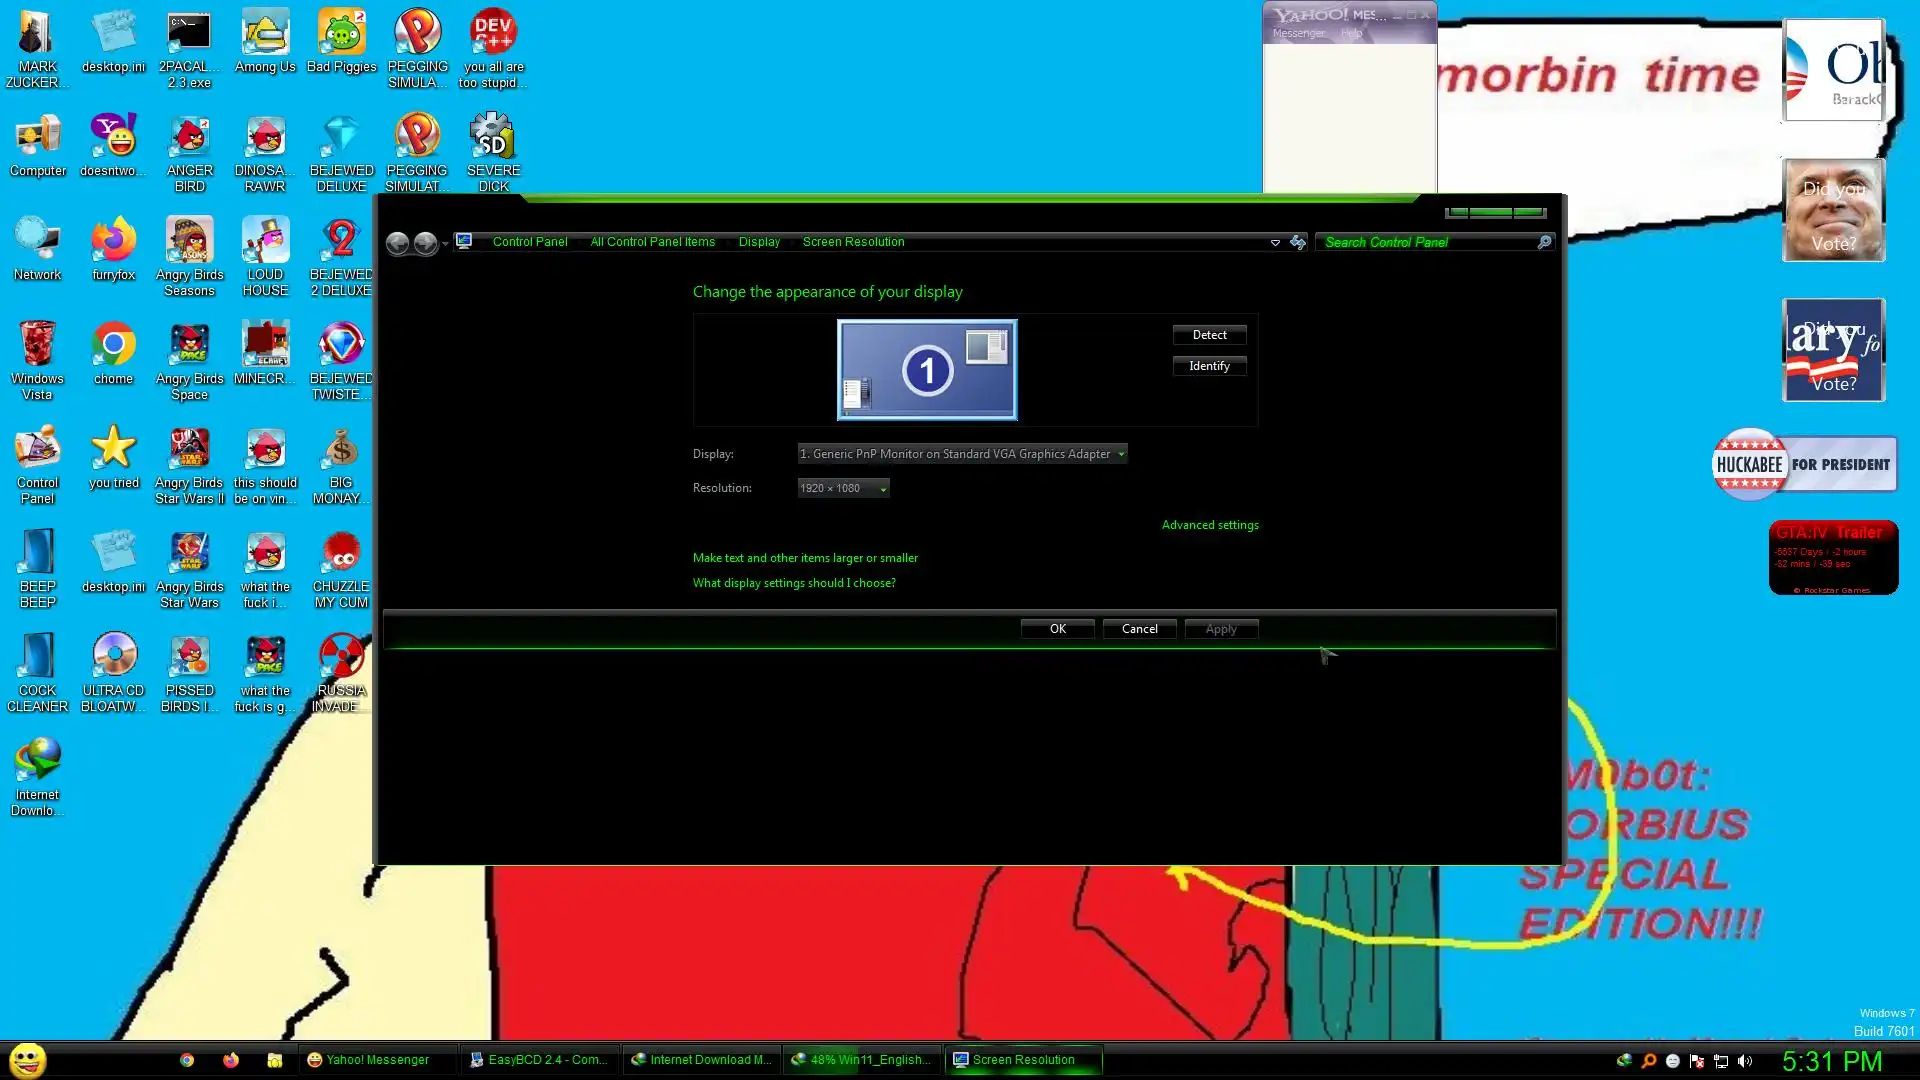Click the volume speaker tray icon

click(x=1745, y=1061)
